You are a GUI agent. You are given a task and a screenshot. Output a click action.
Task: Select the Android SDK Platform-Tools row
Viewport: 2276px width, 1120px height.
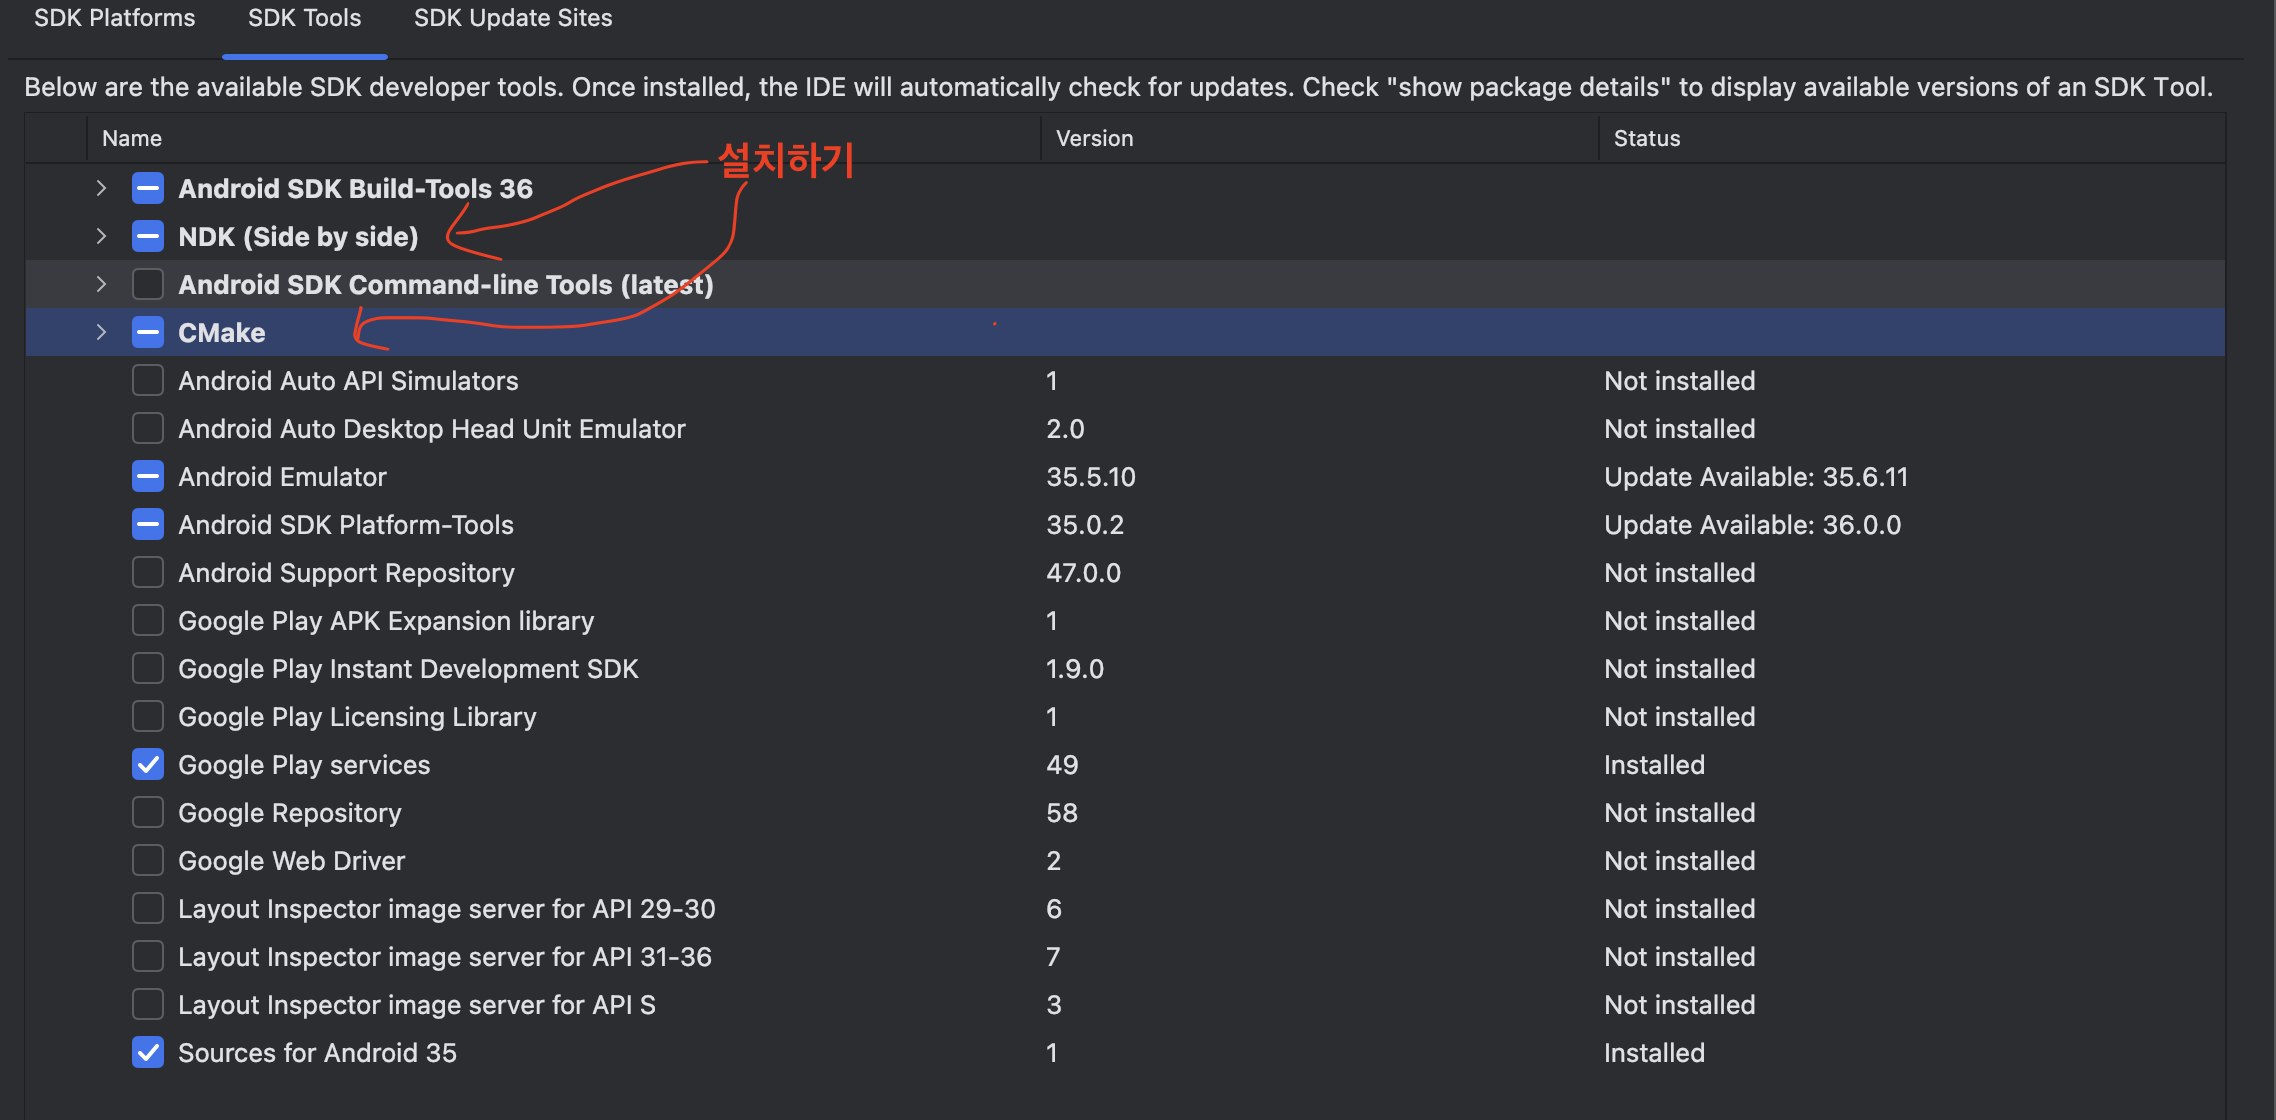click(x=346, y=525)
